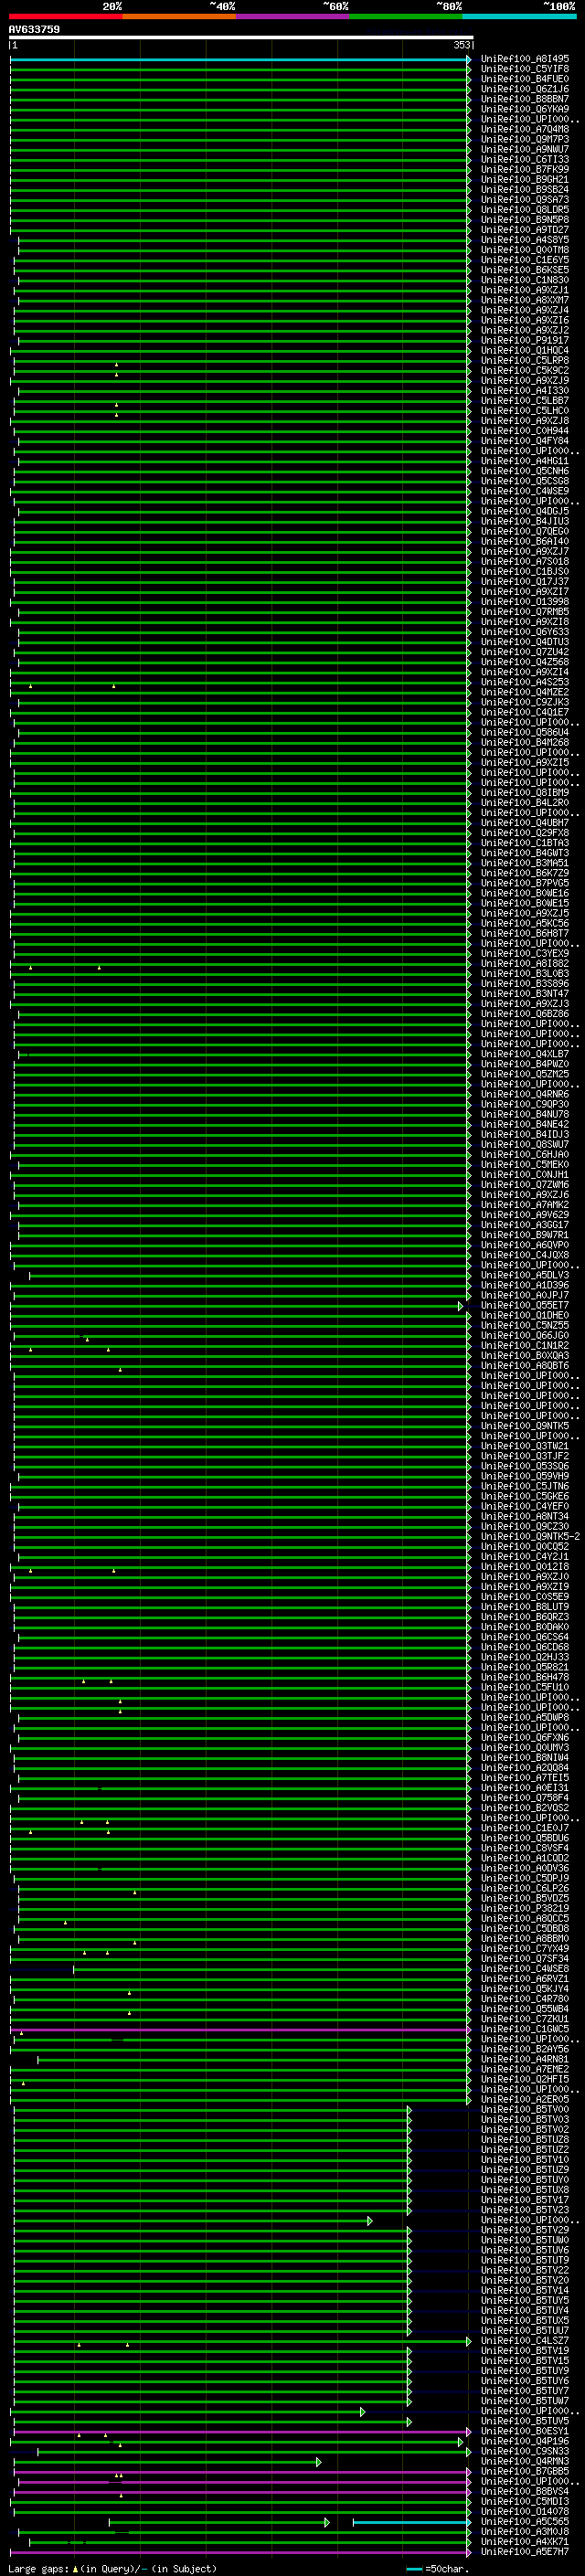Viewport: 585px width, 2576px height.
Task: Select hit label UniRef100_C4WSE9
Action: coord(525,491)
